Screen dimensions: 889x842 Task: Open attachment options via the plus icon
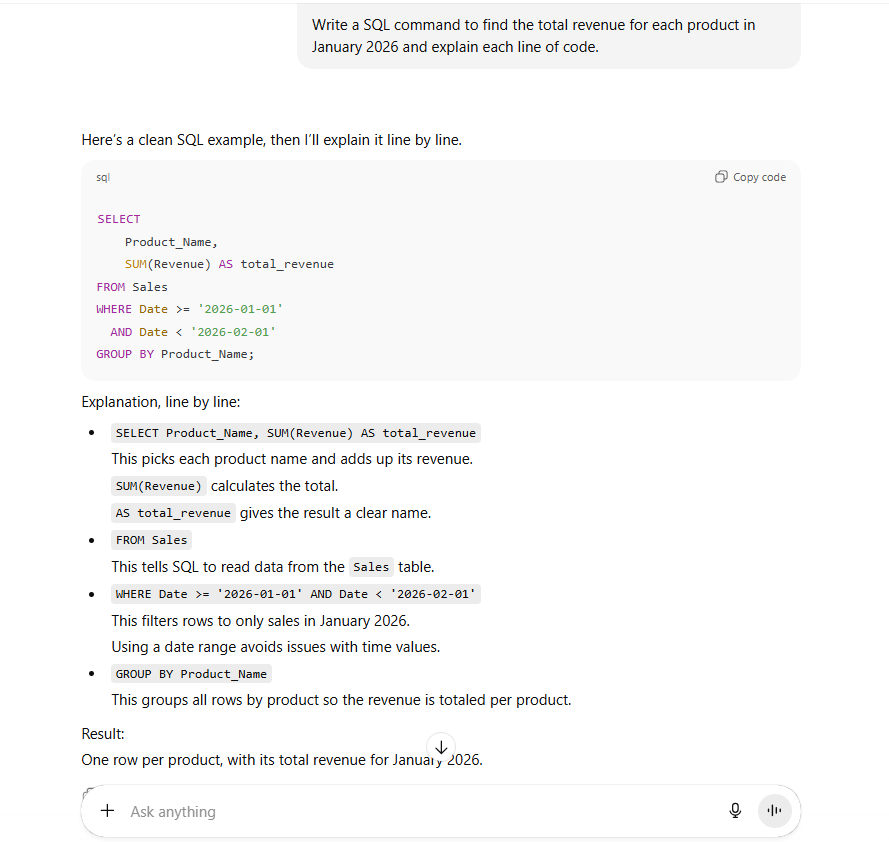(107, 811)
